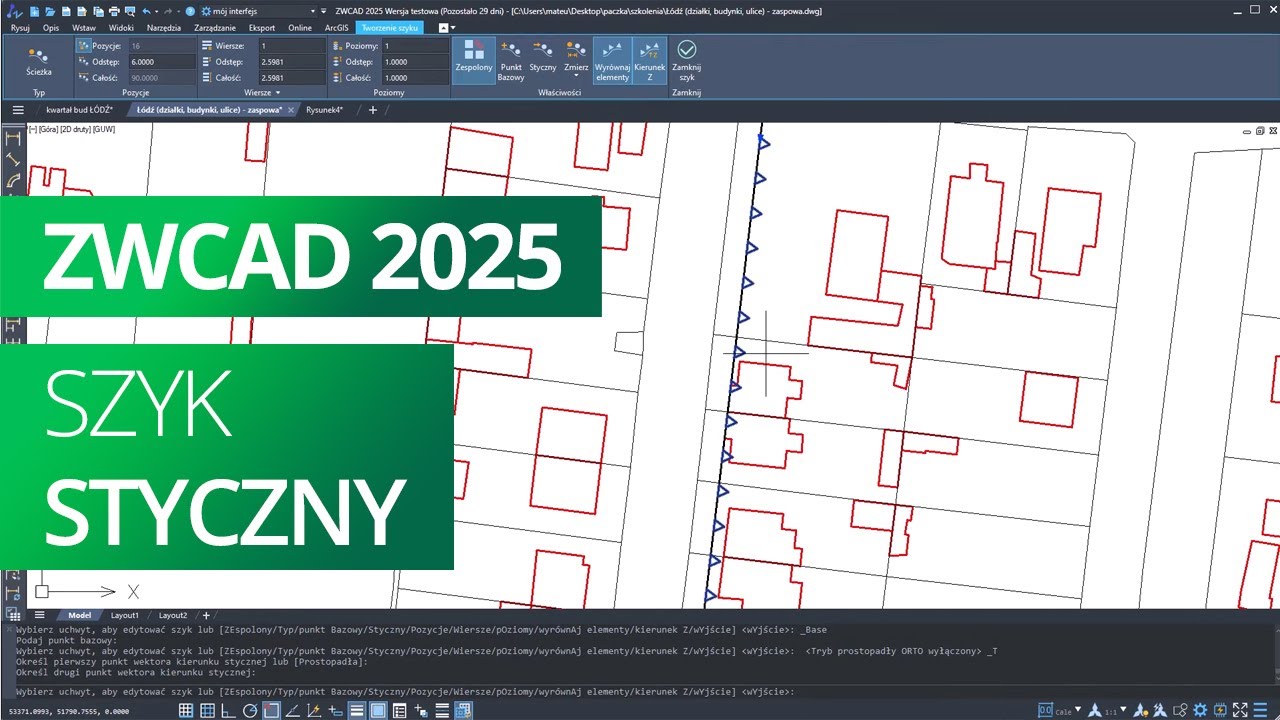Image resolution: width=1280 pixels, height=720 pixels.
Task: Click the Ścieżka path array type button
Action: pyautogui.click(x=39, y=62)
